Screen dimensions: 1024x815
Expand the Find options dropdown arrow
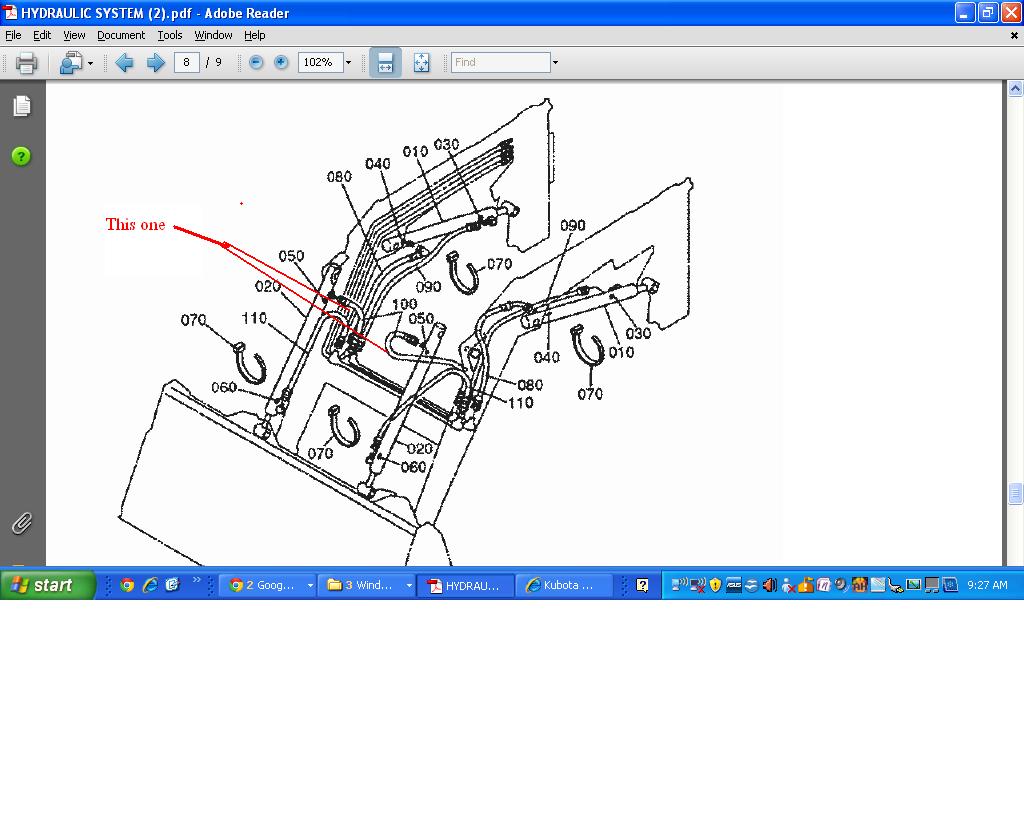(x=555, y=62)
